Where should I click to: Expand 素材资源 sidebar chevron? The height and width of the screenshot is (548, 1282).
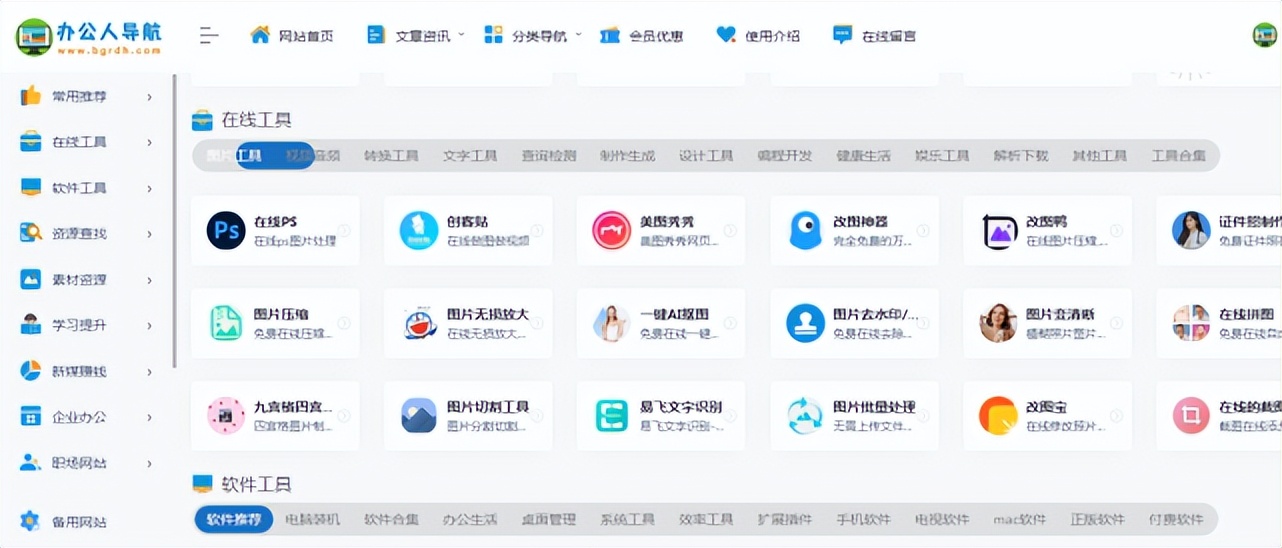[x=150, y=280]
